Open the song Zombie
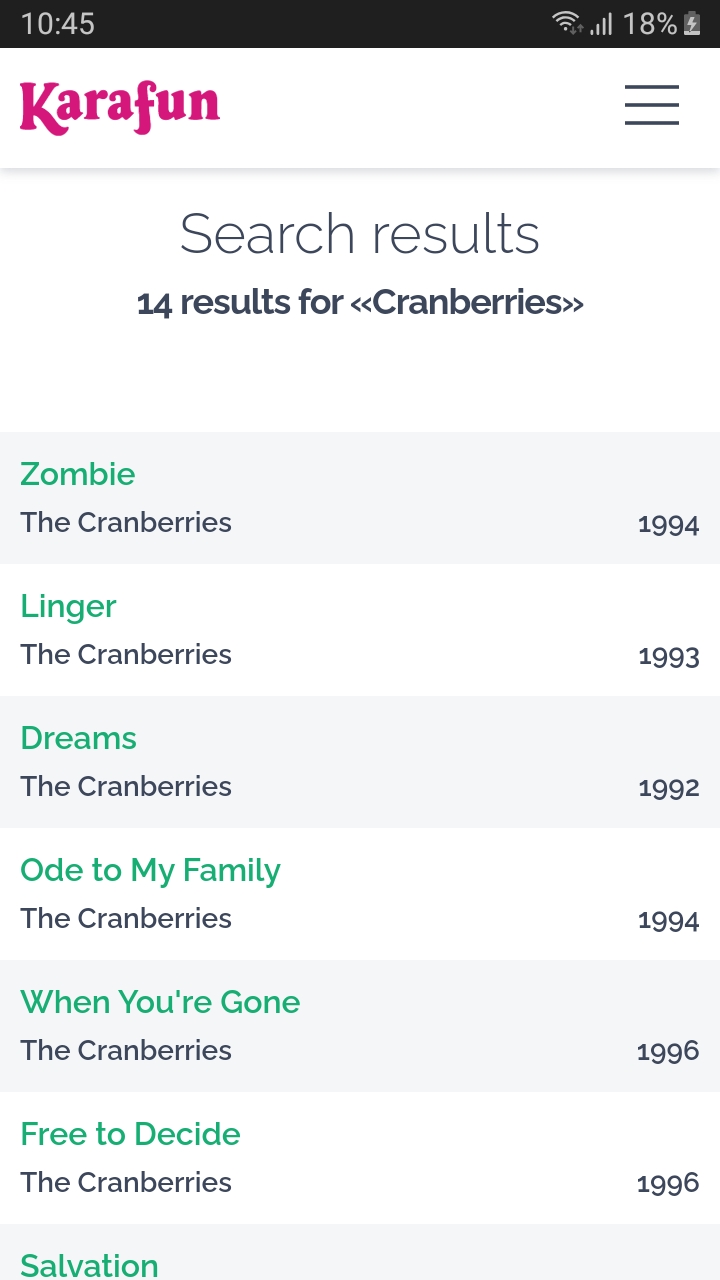The image size is (720, 1280). (77, 474)
